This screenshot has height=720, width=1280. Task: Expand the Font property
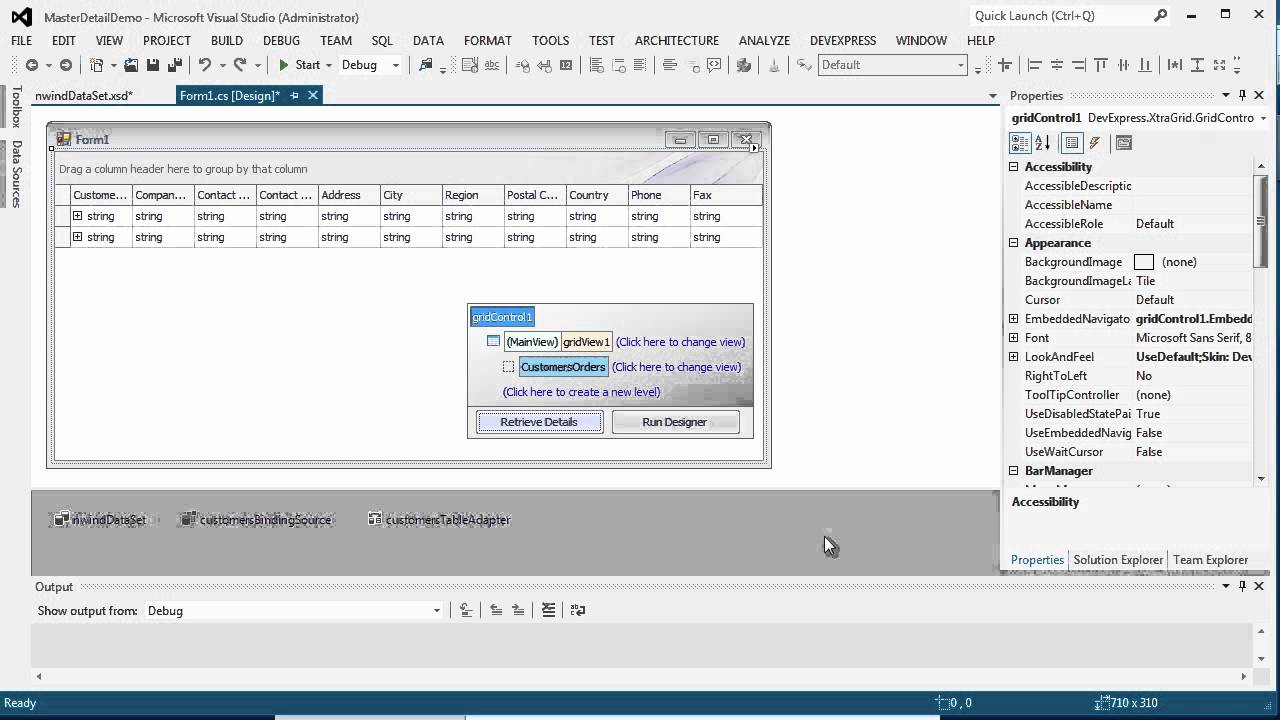pos(1013,338)
